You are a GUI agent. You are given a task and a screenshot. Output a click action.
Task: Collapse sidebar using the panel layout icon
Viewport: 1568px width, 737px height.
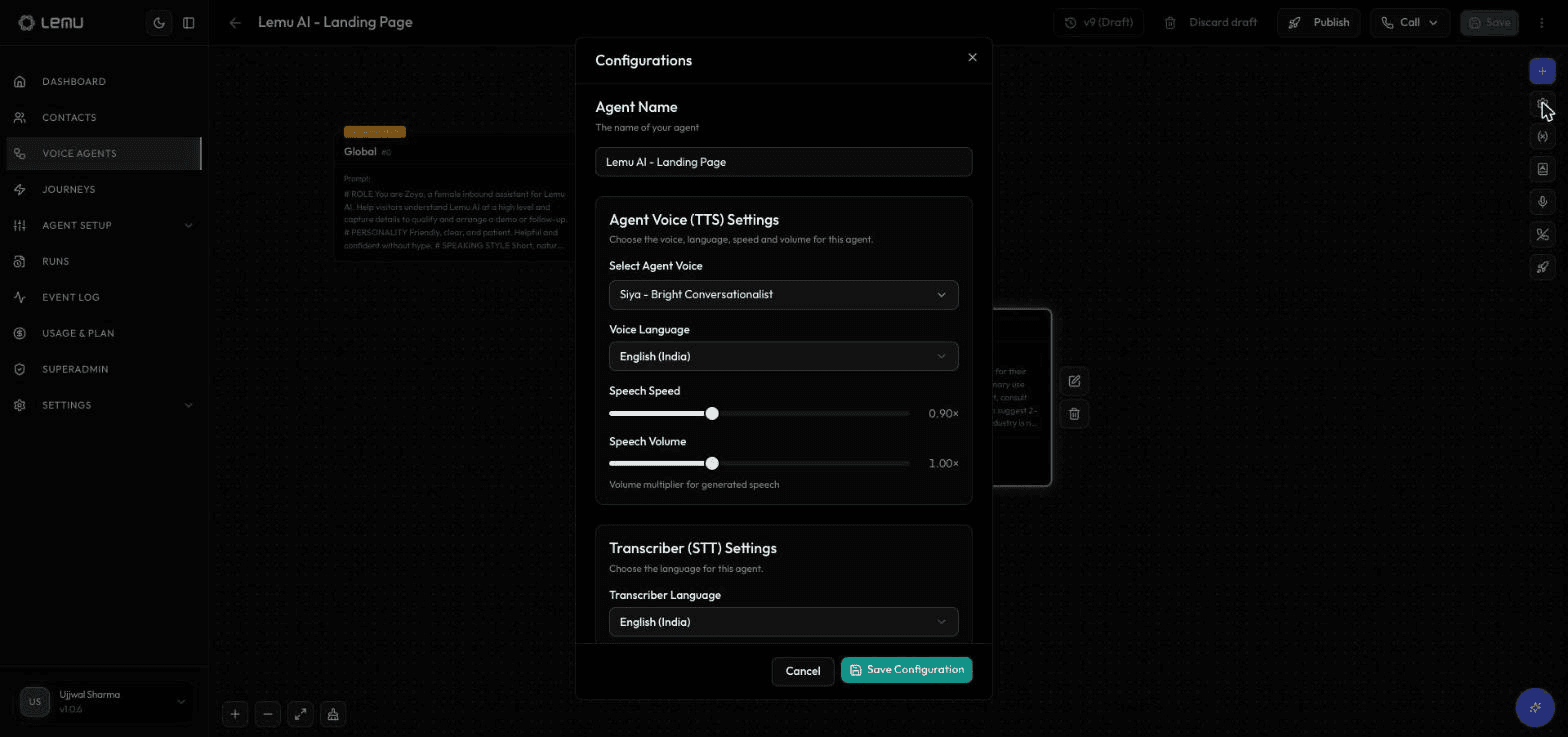click(188, 23)
